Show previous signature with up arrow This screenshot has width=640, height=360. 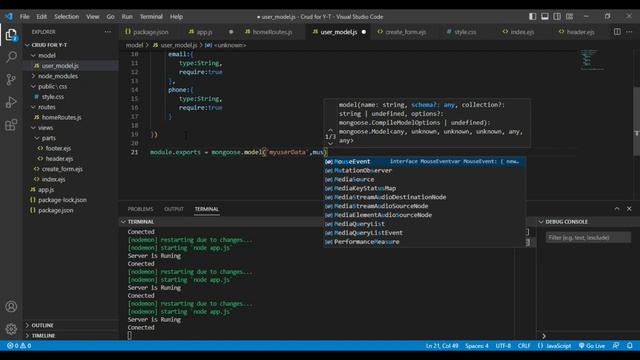pos(330,131)
